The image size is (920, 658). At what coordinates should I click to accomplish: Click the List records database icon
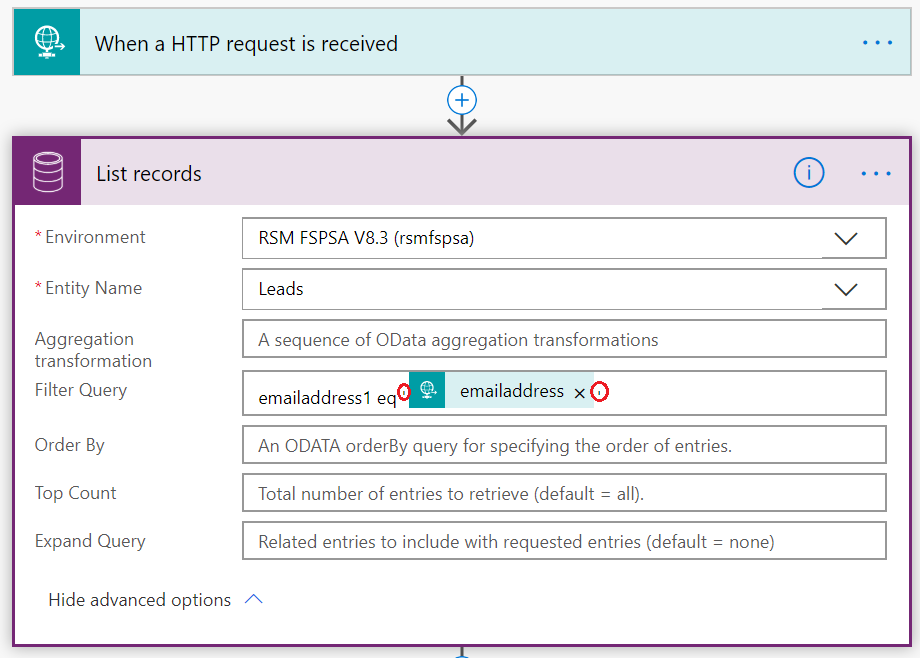click(x=48, y=173)
